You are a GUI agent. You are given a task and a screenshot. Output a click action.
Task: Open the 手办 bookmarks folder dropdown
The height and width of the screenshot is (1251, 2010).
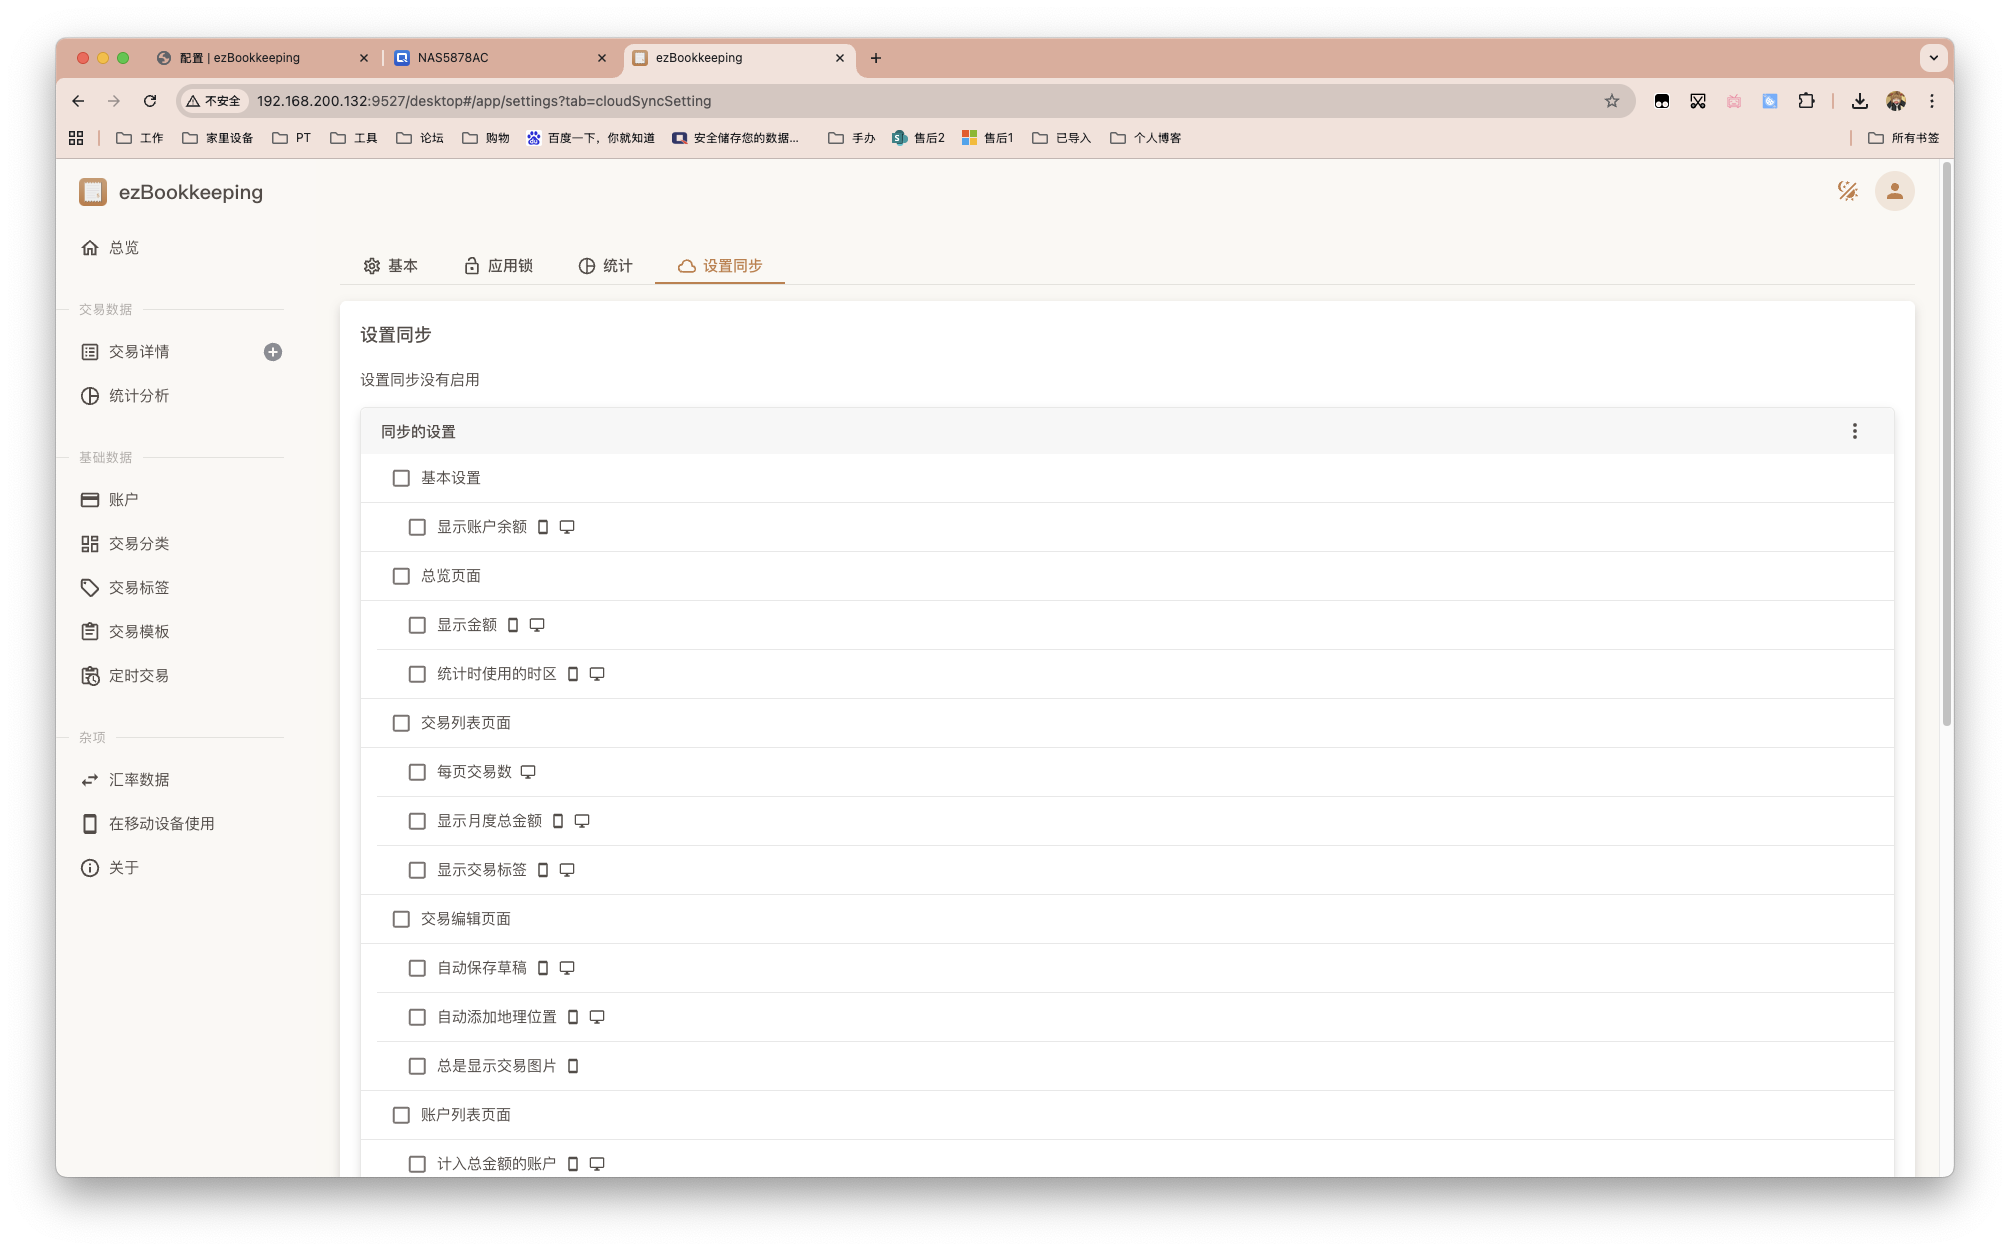[850, 138]
